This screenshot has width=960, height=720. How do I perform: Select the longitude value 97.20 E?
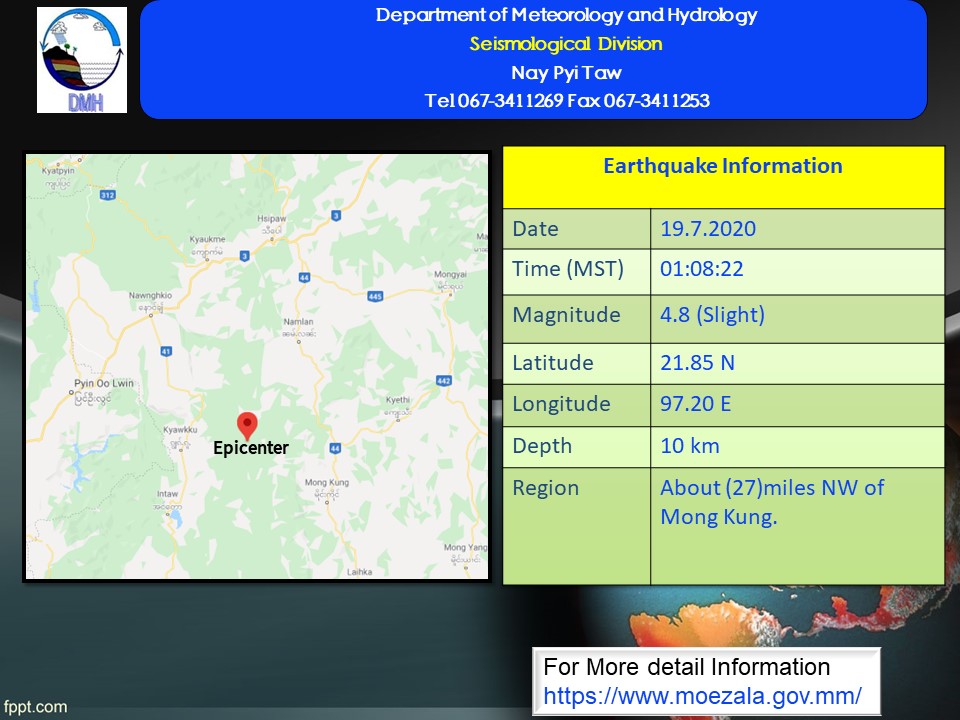click(696, 403)
